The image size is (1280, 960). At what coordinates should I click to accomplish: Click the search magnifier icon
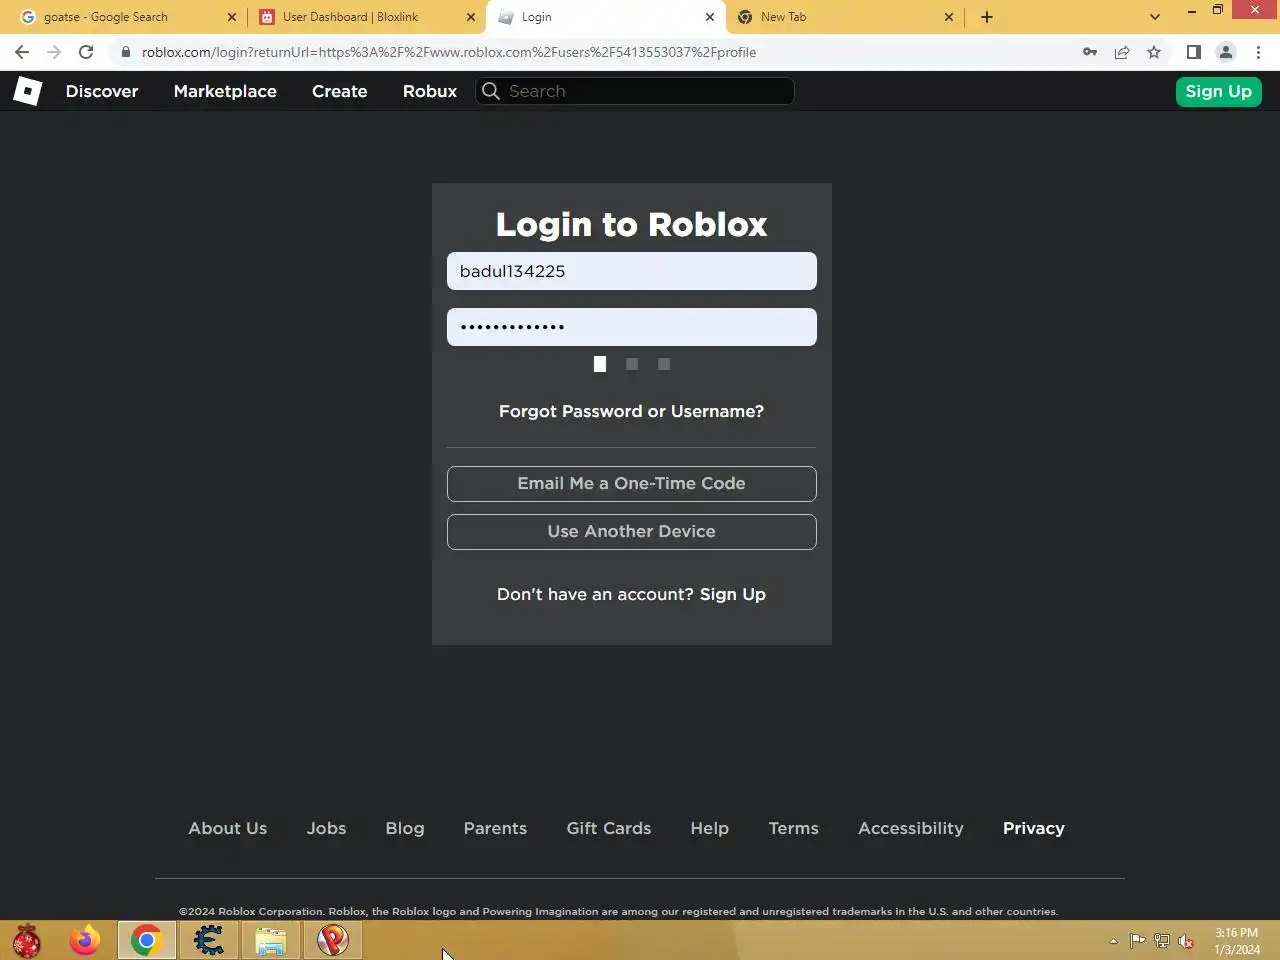coord(490,91)
